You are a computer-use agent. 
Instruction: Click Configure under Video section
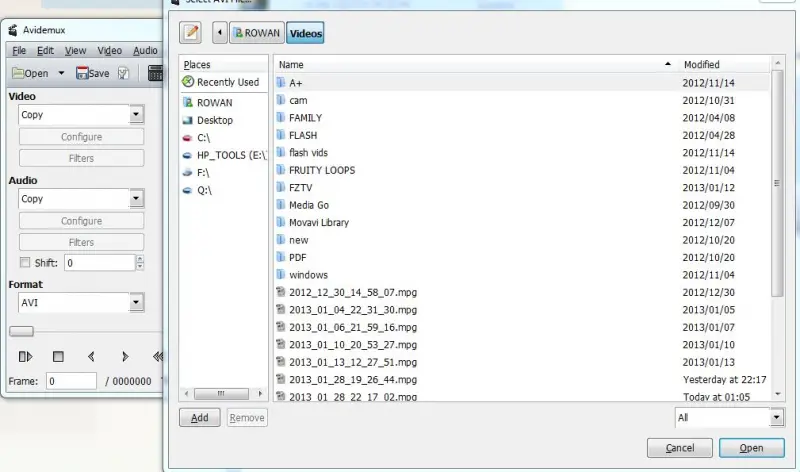82,137
